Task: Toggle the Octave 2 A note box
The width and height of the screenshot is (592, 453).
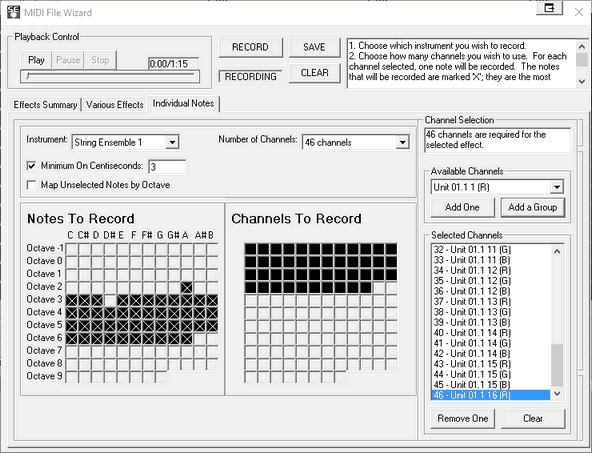Action: coord(187,287)
